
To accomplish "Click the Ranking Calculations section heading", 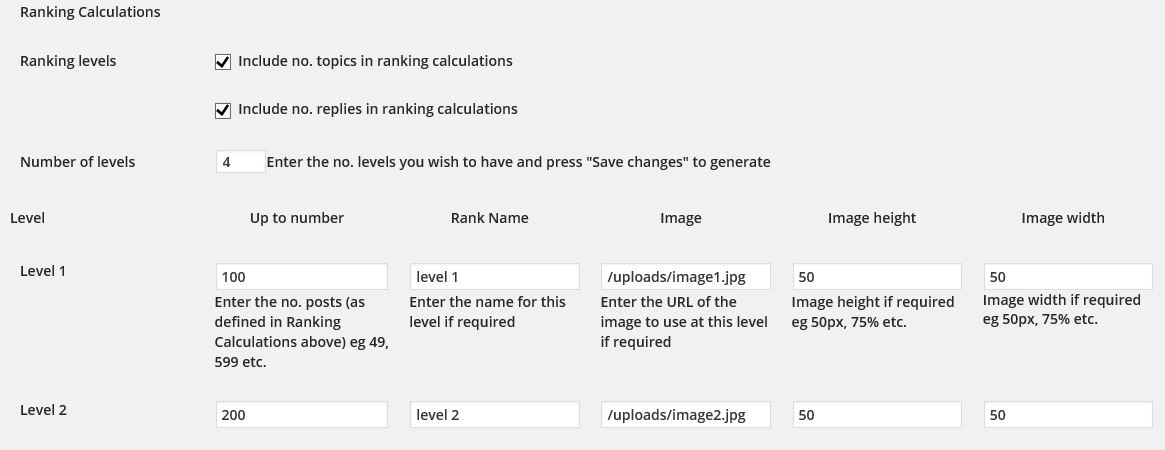I will pyautogui.click(x=90, y=13).
